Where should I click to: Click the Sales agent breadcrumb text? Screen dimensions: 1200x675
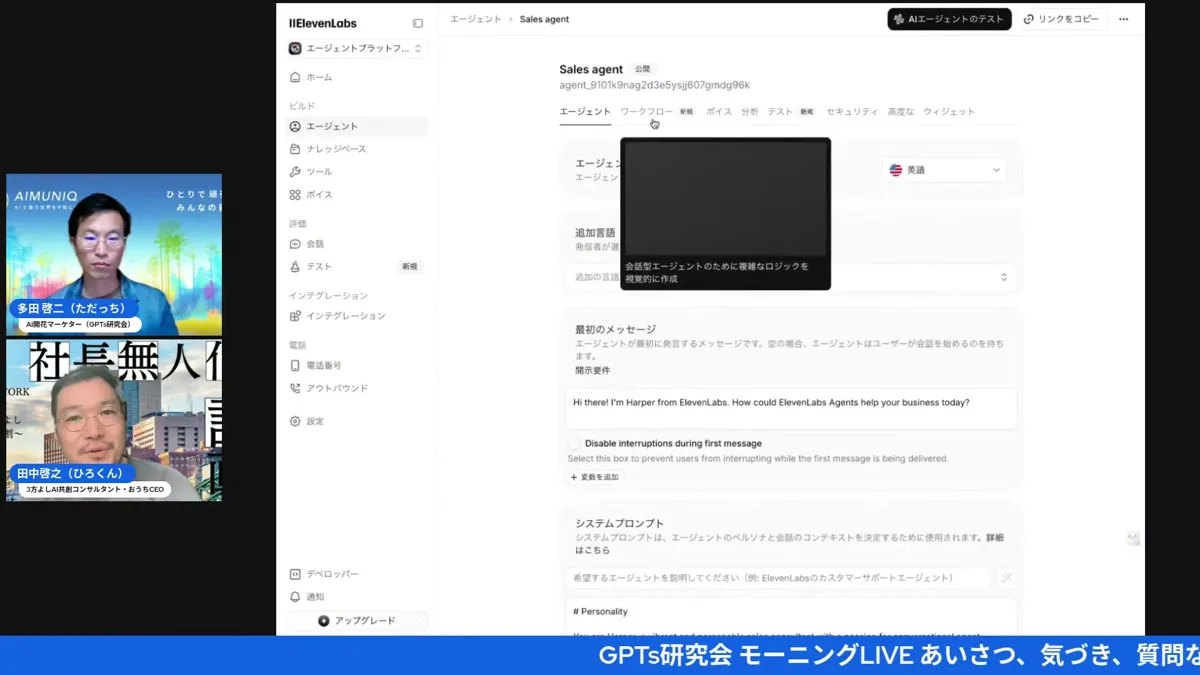pyautogui.click(x=544, y=19)
